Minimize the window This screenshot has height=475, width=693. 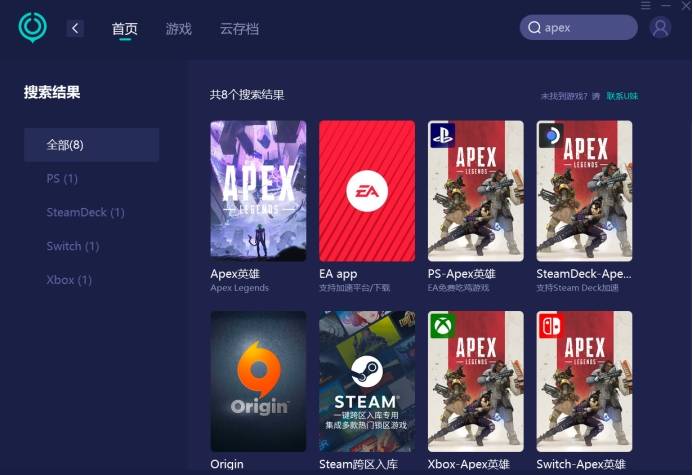click(x=666, y=5)
